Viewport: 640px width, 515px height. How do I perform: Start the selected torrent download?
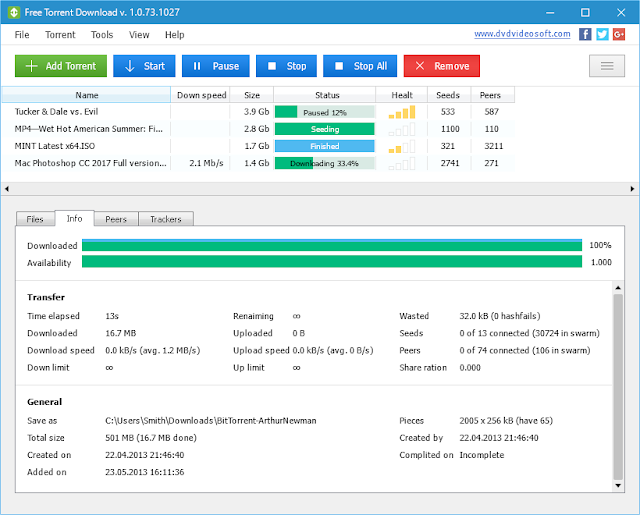144,66
